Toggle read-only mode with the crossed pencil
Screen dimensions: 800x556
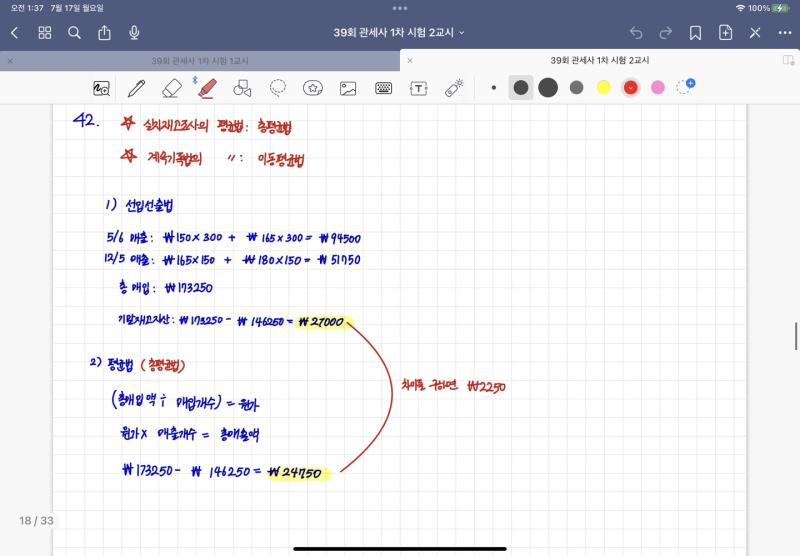755,33
